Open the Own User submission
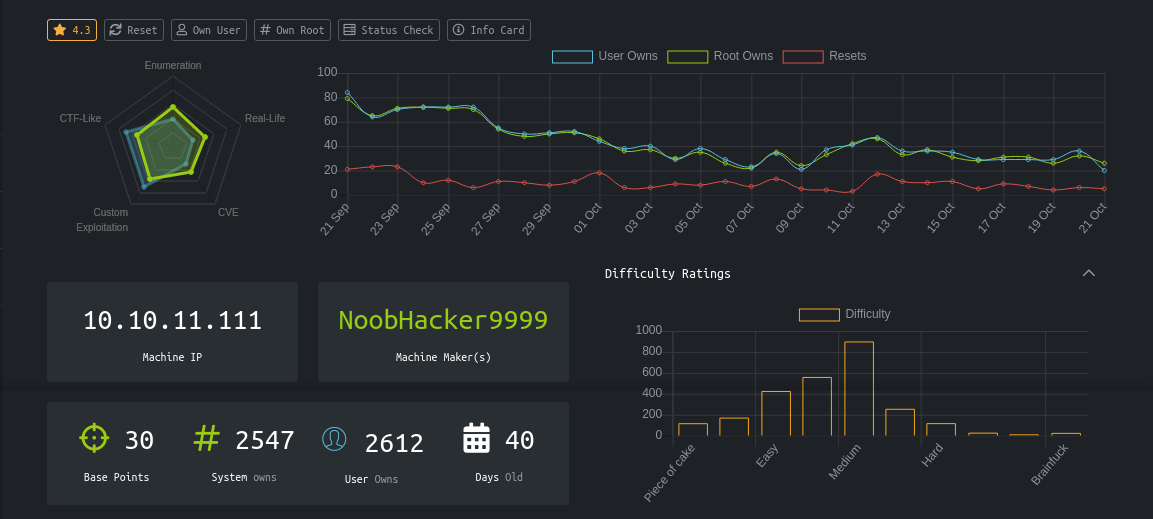 208,30
